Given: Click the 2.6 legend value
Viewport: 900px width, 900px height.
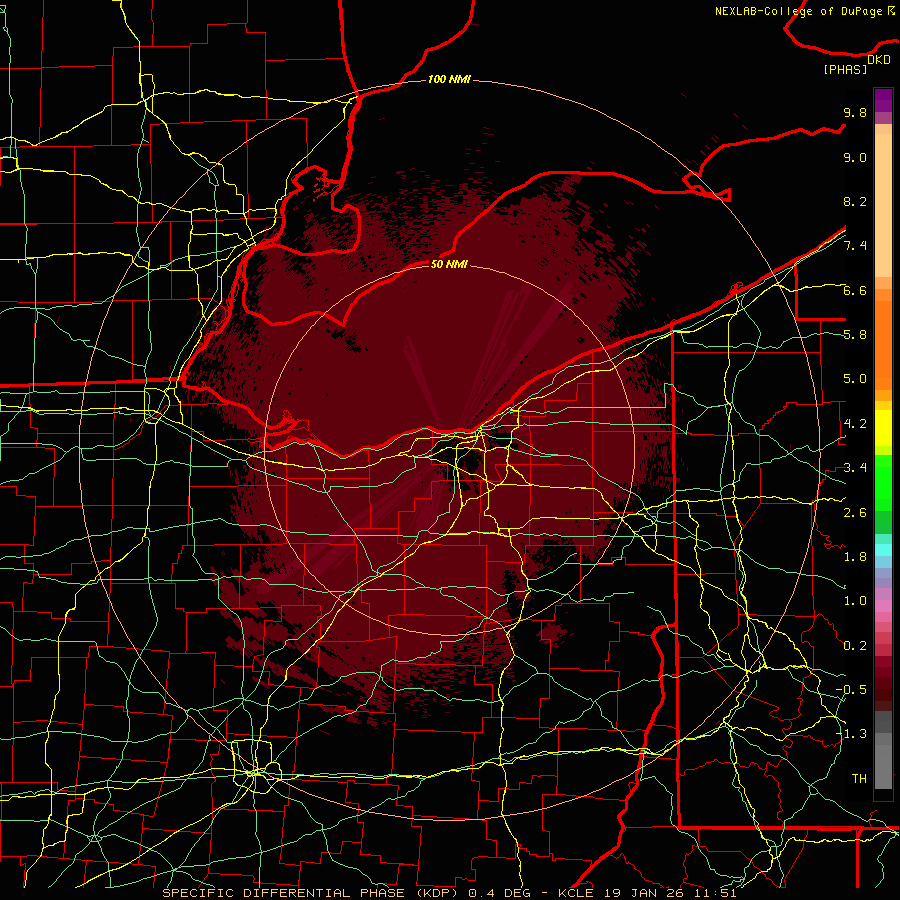Looking at the screenshot, I should coord(855,513).
